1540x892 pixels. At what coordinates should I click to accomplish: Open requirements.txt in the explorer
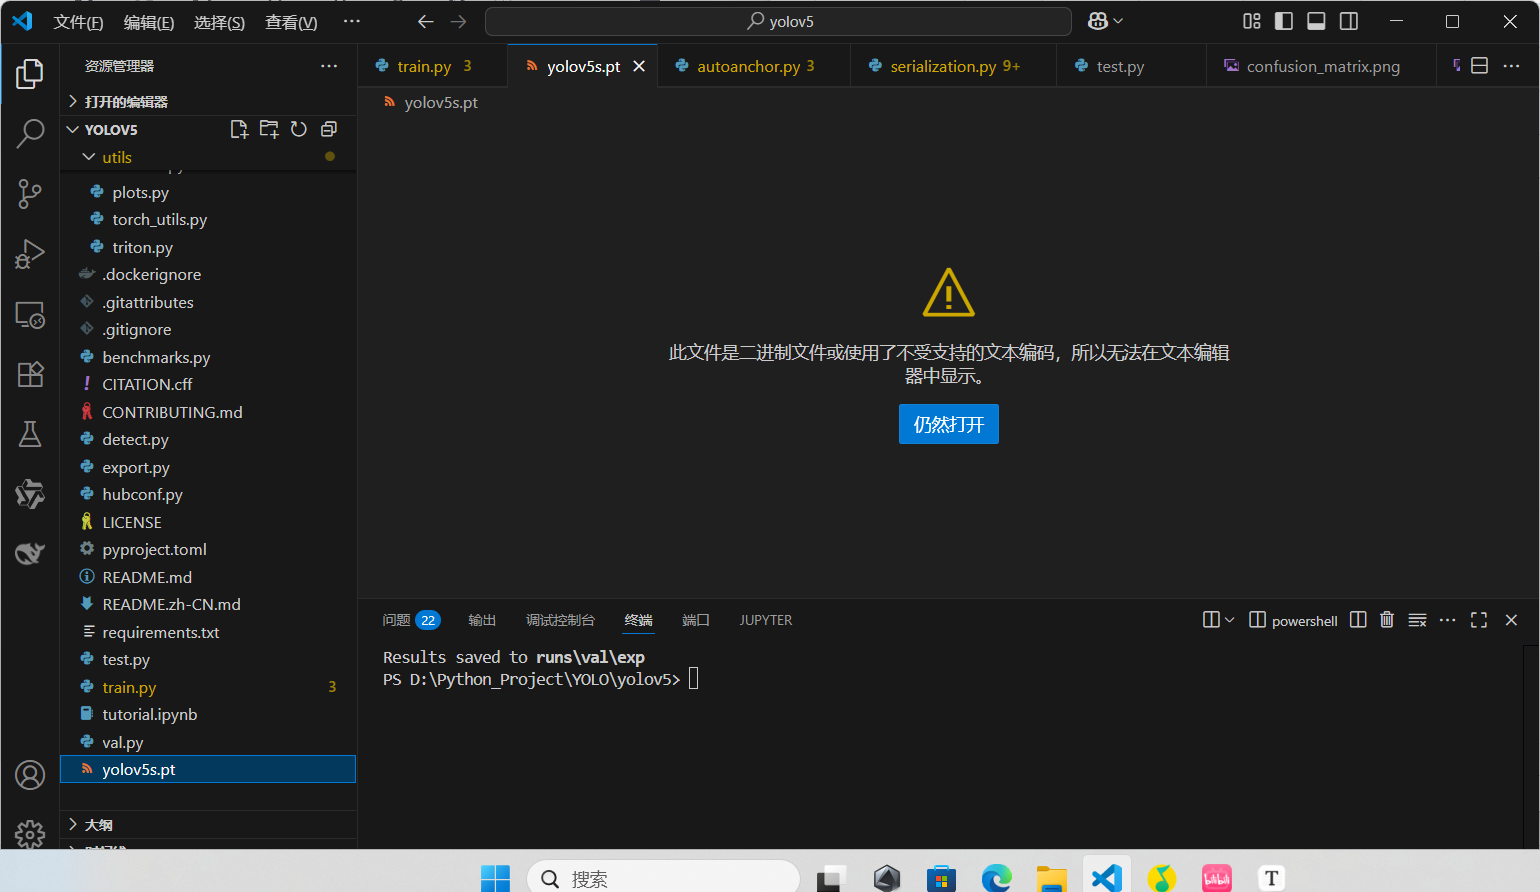[208, 632]
